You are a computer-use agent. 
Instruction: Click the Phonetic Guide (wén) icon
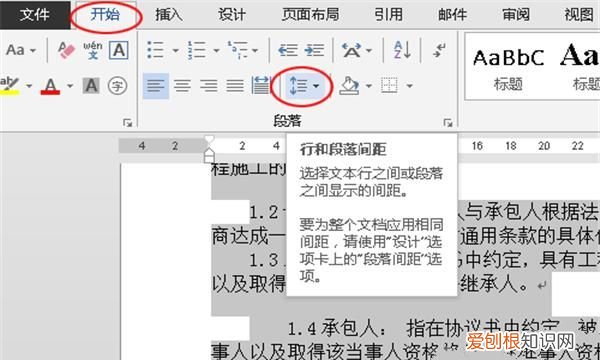(x=93, y=50)
